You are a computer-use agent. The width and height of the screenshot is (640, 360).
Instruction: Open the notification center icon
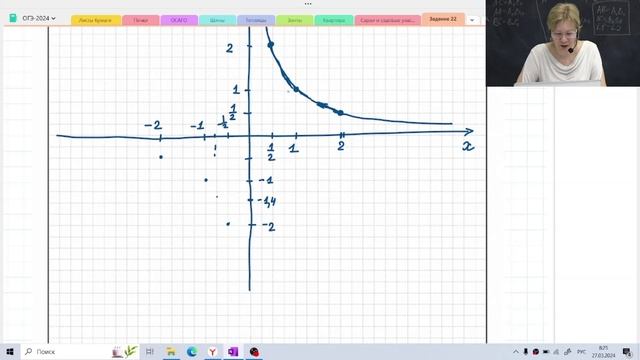627,351
